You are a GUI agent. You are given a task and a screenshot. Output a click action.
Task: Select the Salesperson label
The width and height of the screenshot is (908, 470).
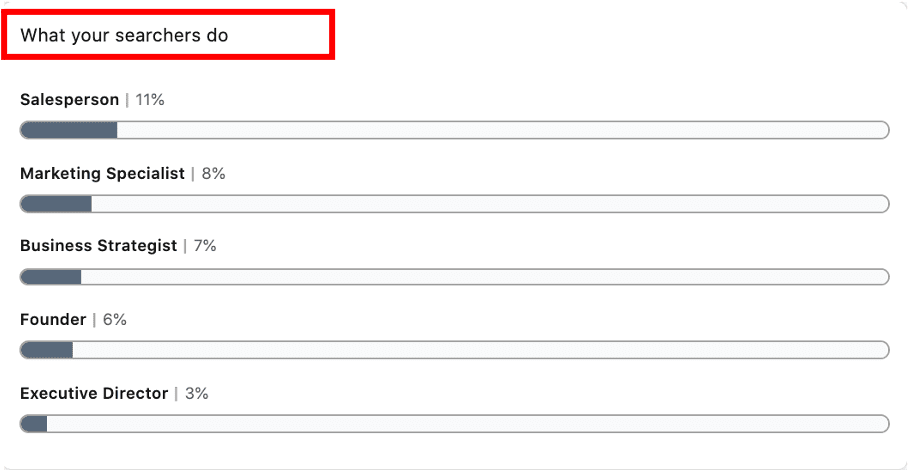[69, 100]
